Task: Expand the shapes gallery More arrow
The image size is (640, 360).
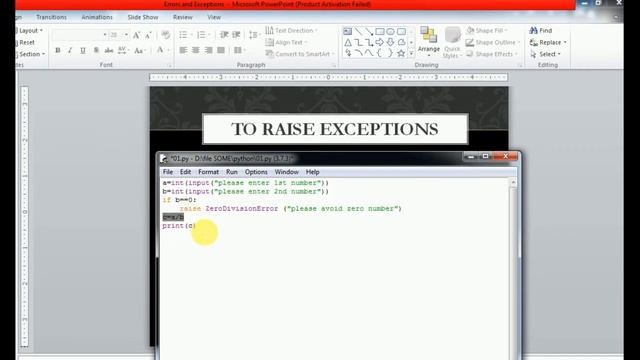Action: [x=411, y=53]
